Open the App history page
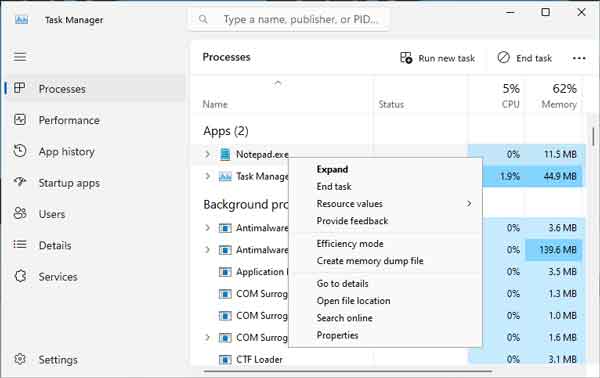 click(x=67, y=152)
